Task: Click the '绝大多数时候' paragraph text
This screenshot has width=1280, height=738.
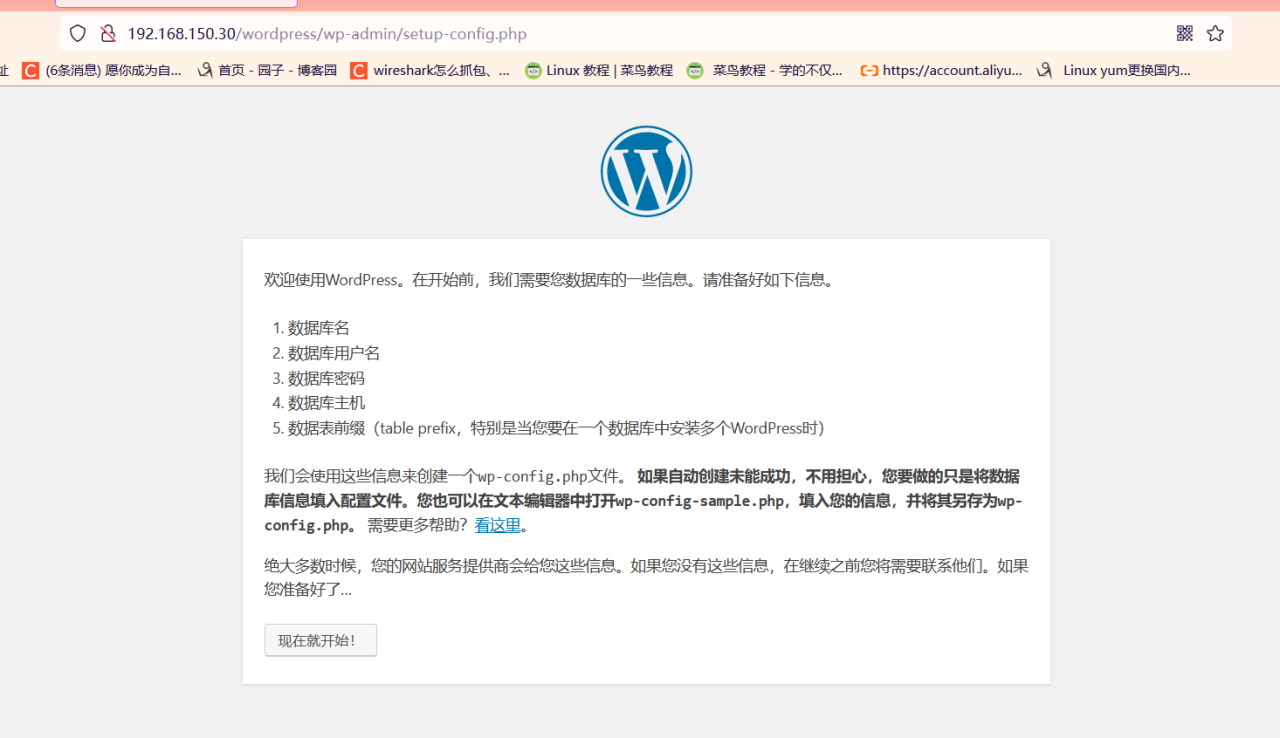Action: click(x=646, y=578)
